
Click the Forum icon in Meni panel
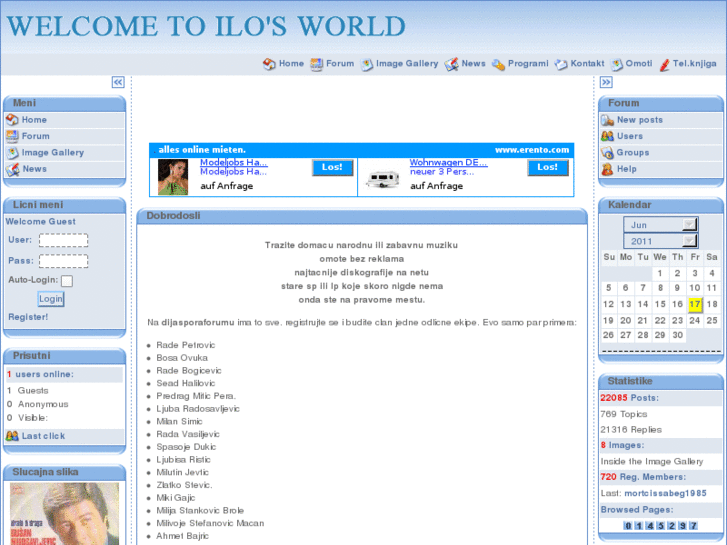tap(12, 136)
